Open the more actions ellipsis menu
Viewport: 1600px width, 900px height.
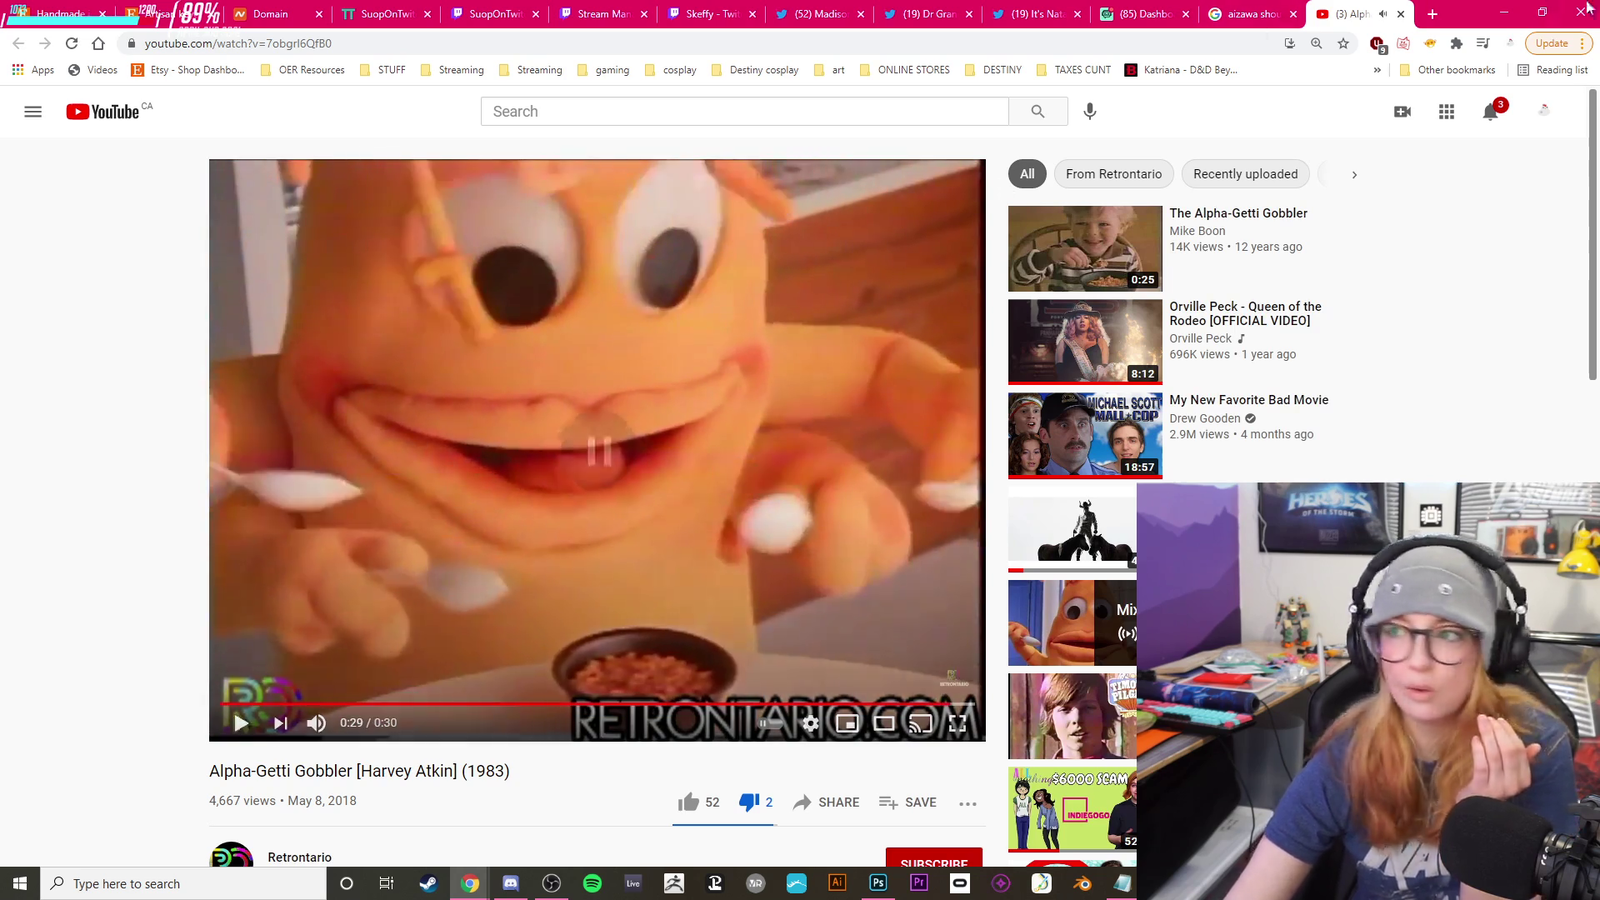[967, 803]
